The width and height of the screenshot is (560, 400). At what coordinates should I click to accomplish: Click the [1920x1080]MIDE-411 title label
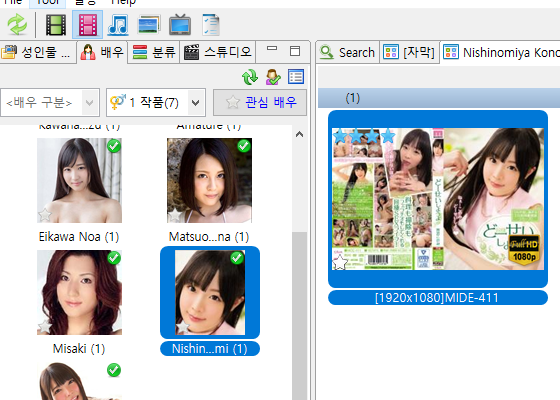click(x=437, y=298)
